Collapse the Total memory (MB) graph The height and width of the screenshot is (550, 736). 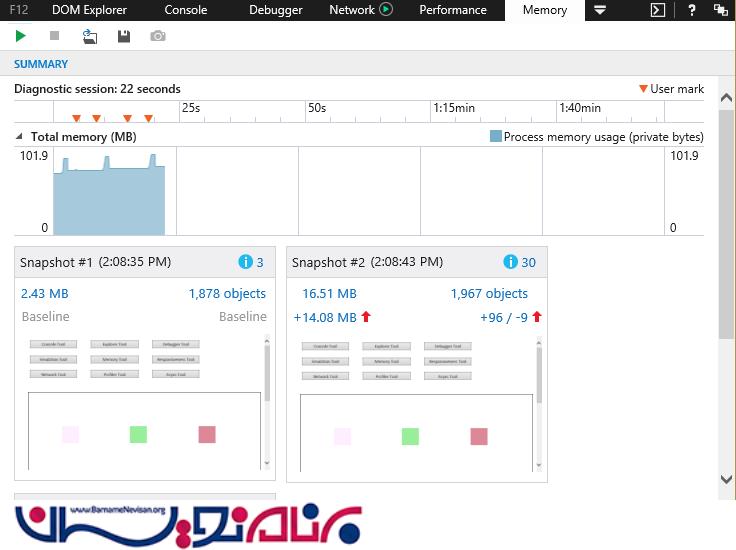coord(19,137)
